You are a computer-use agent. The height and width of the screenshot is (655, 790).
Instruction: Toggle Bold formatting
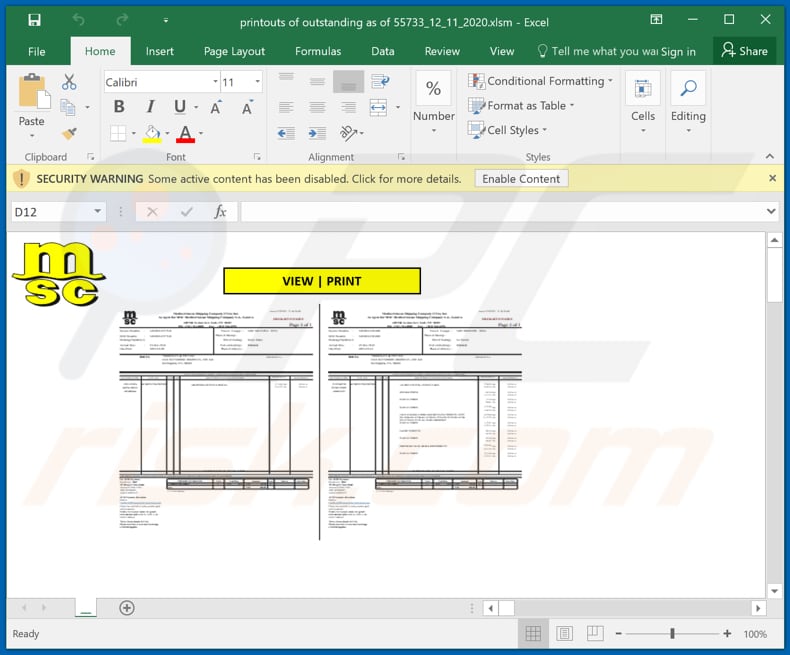119,107
